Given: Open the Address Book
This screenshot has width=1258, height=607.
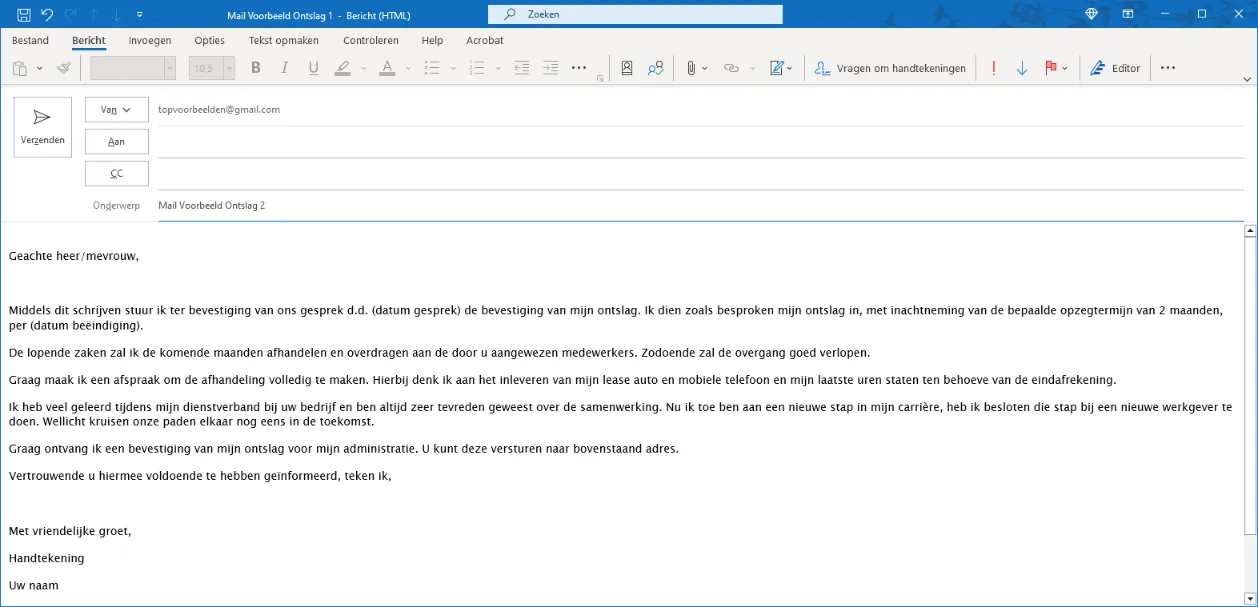Looking at the screenshot, I should (x=626, y=67).
